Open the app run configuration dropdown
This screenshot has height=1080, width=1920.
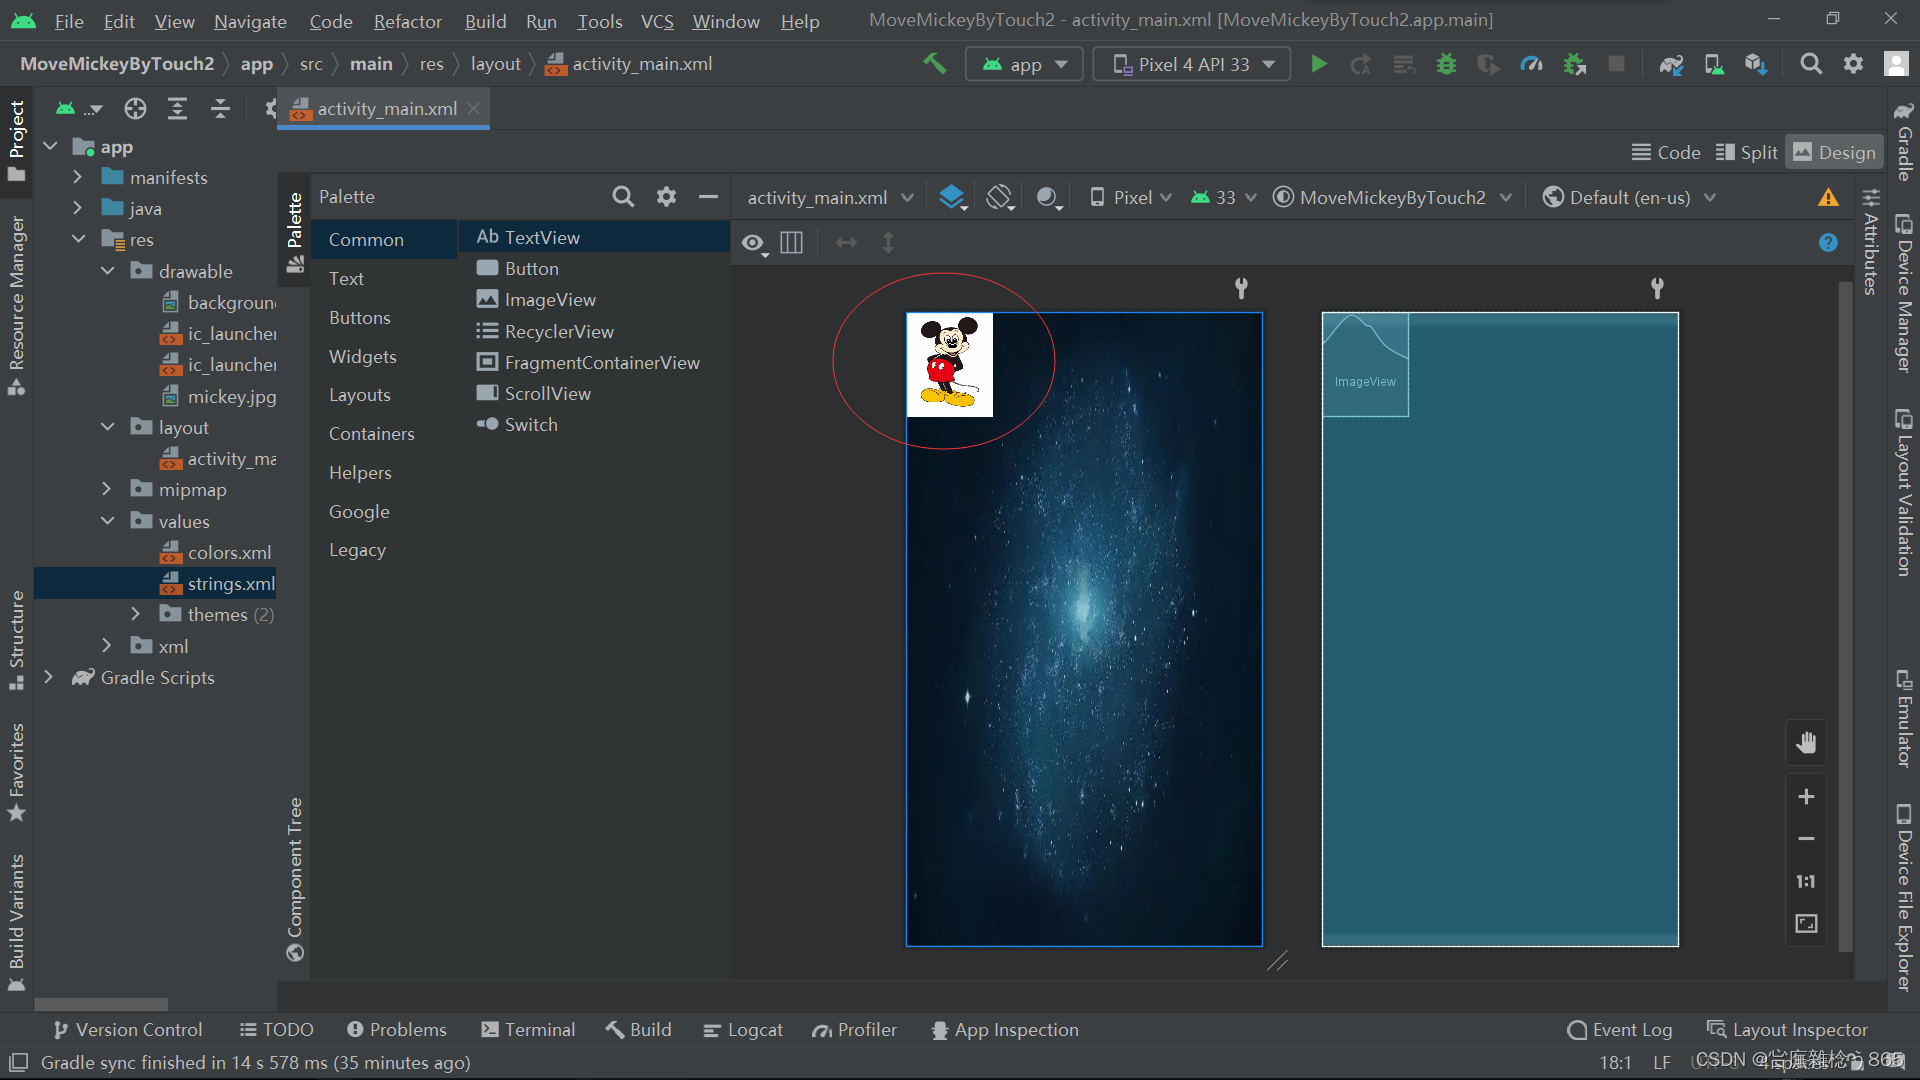(1024, 64)
